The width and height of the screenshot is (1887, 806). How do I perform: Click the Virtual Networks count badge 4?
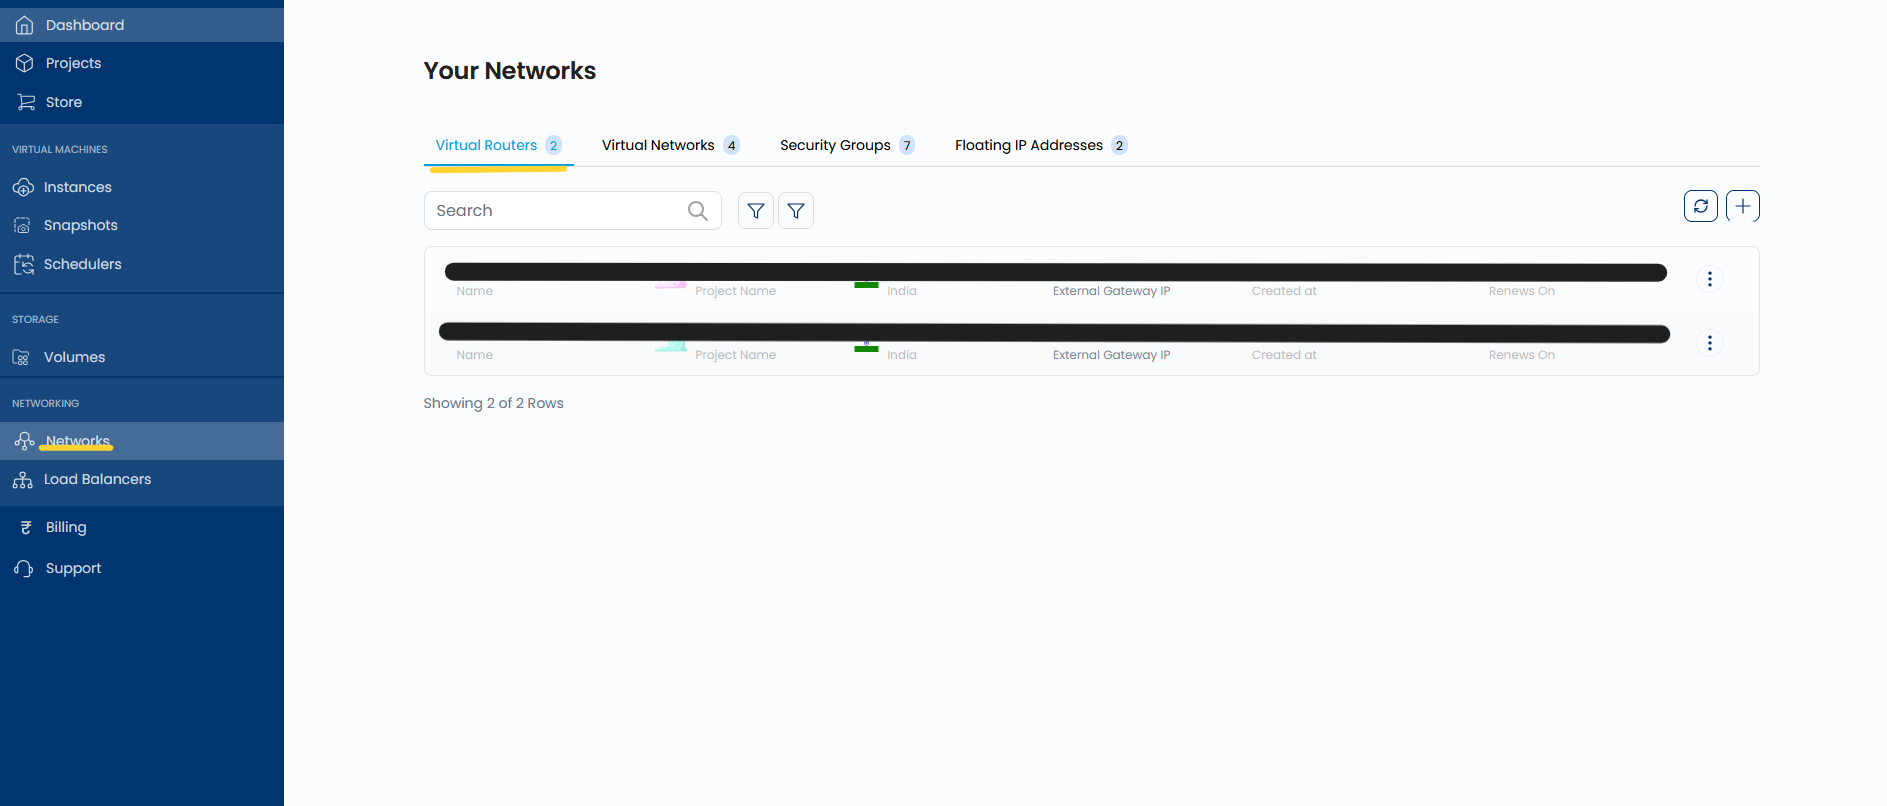pos(732,145)
